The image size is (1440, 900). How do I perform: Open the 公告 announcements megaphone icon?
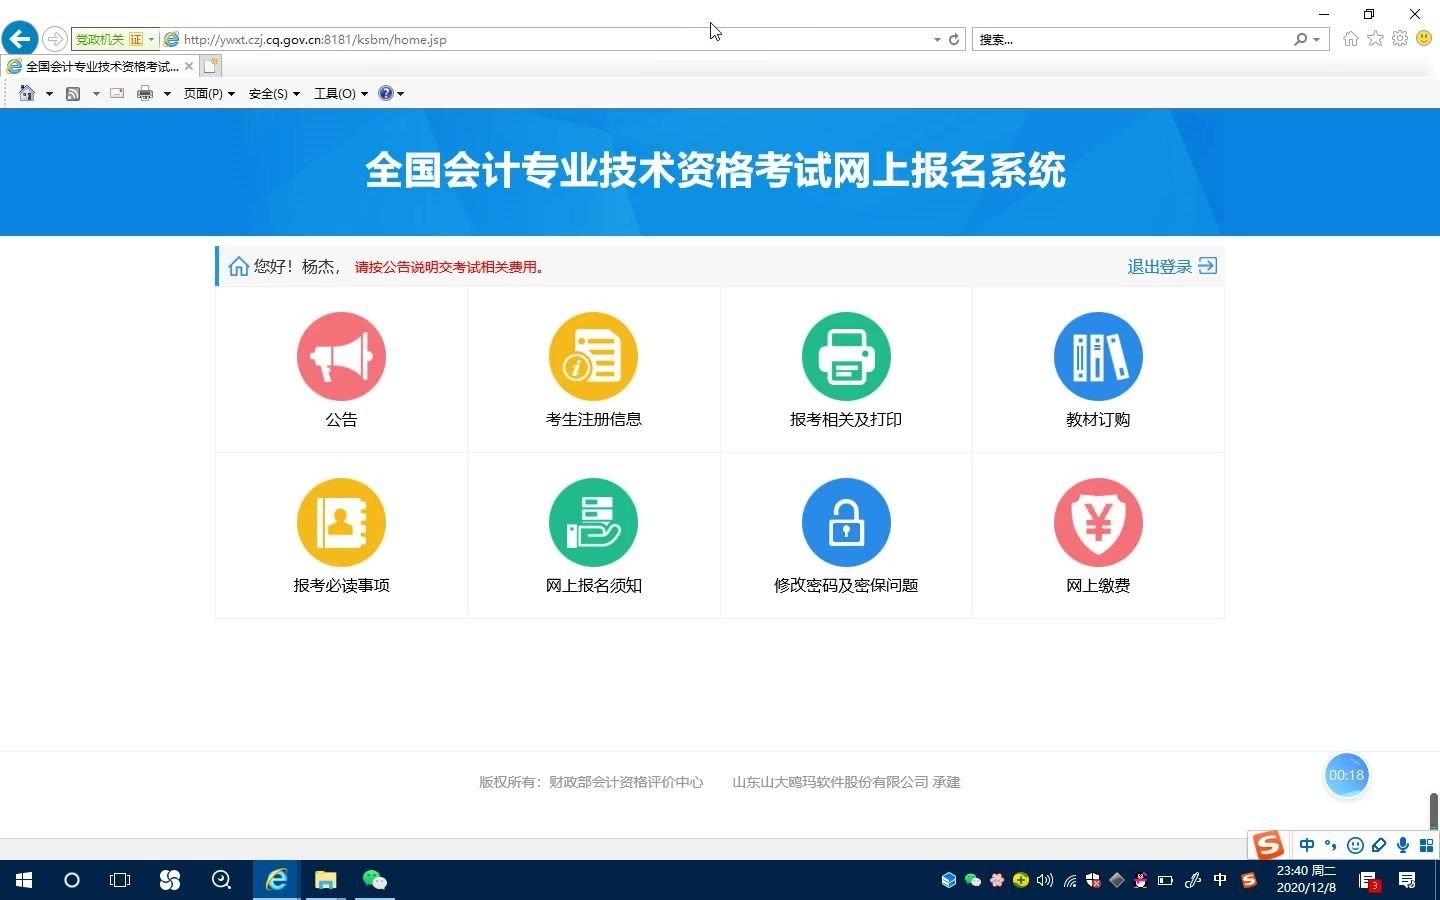pyautogui.click(x=341, y=356)
